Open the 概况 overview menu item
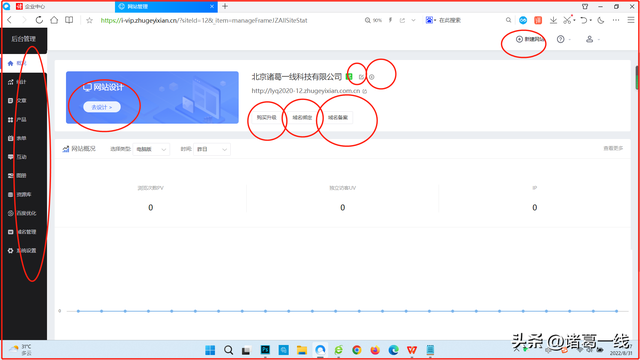This screenshot has width=640, height=360. pos(23,63)
